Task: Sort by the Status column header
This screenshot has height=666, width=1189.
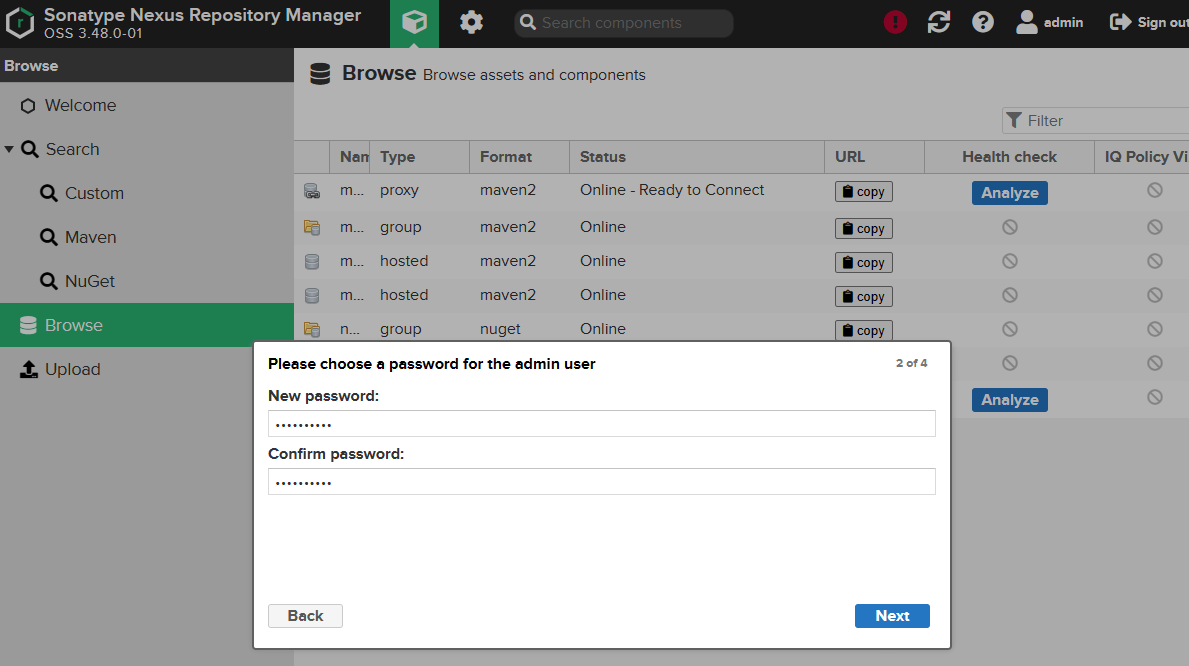Action: [697, 157]
